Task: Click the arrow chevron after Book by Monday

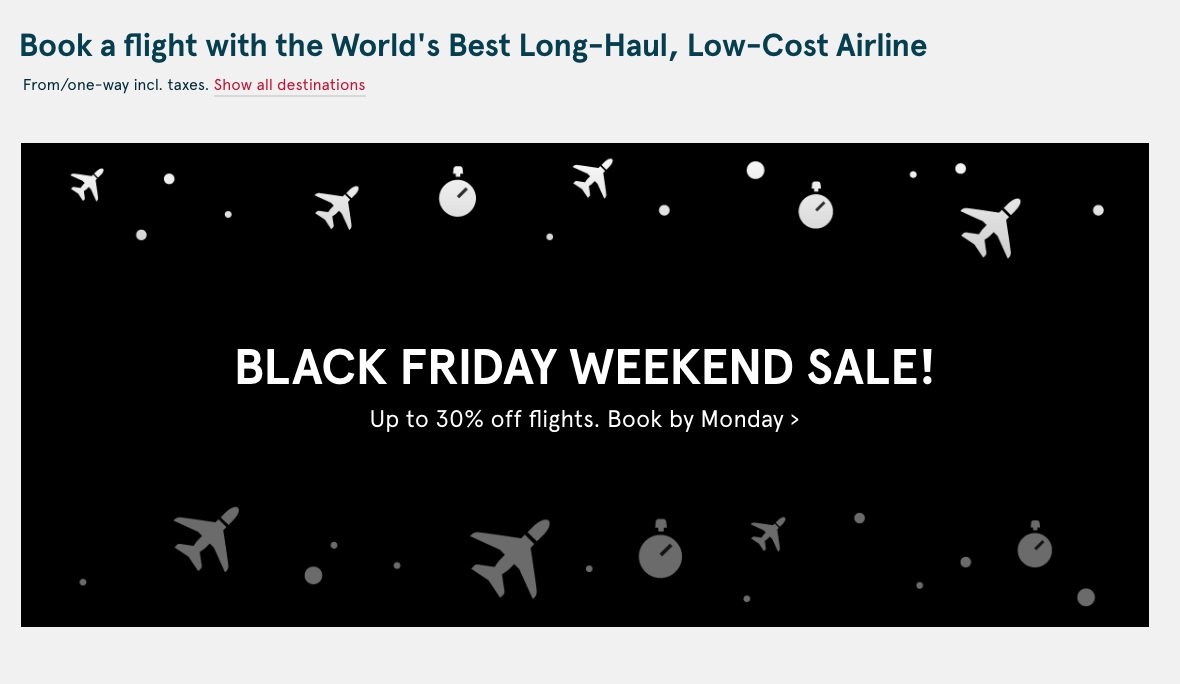Action: [795, 420]
